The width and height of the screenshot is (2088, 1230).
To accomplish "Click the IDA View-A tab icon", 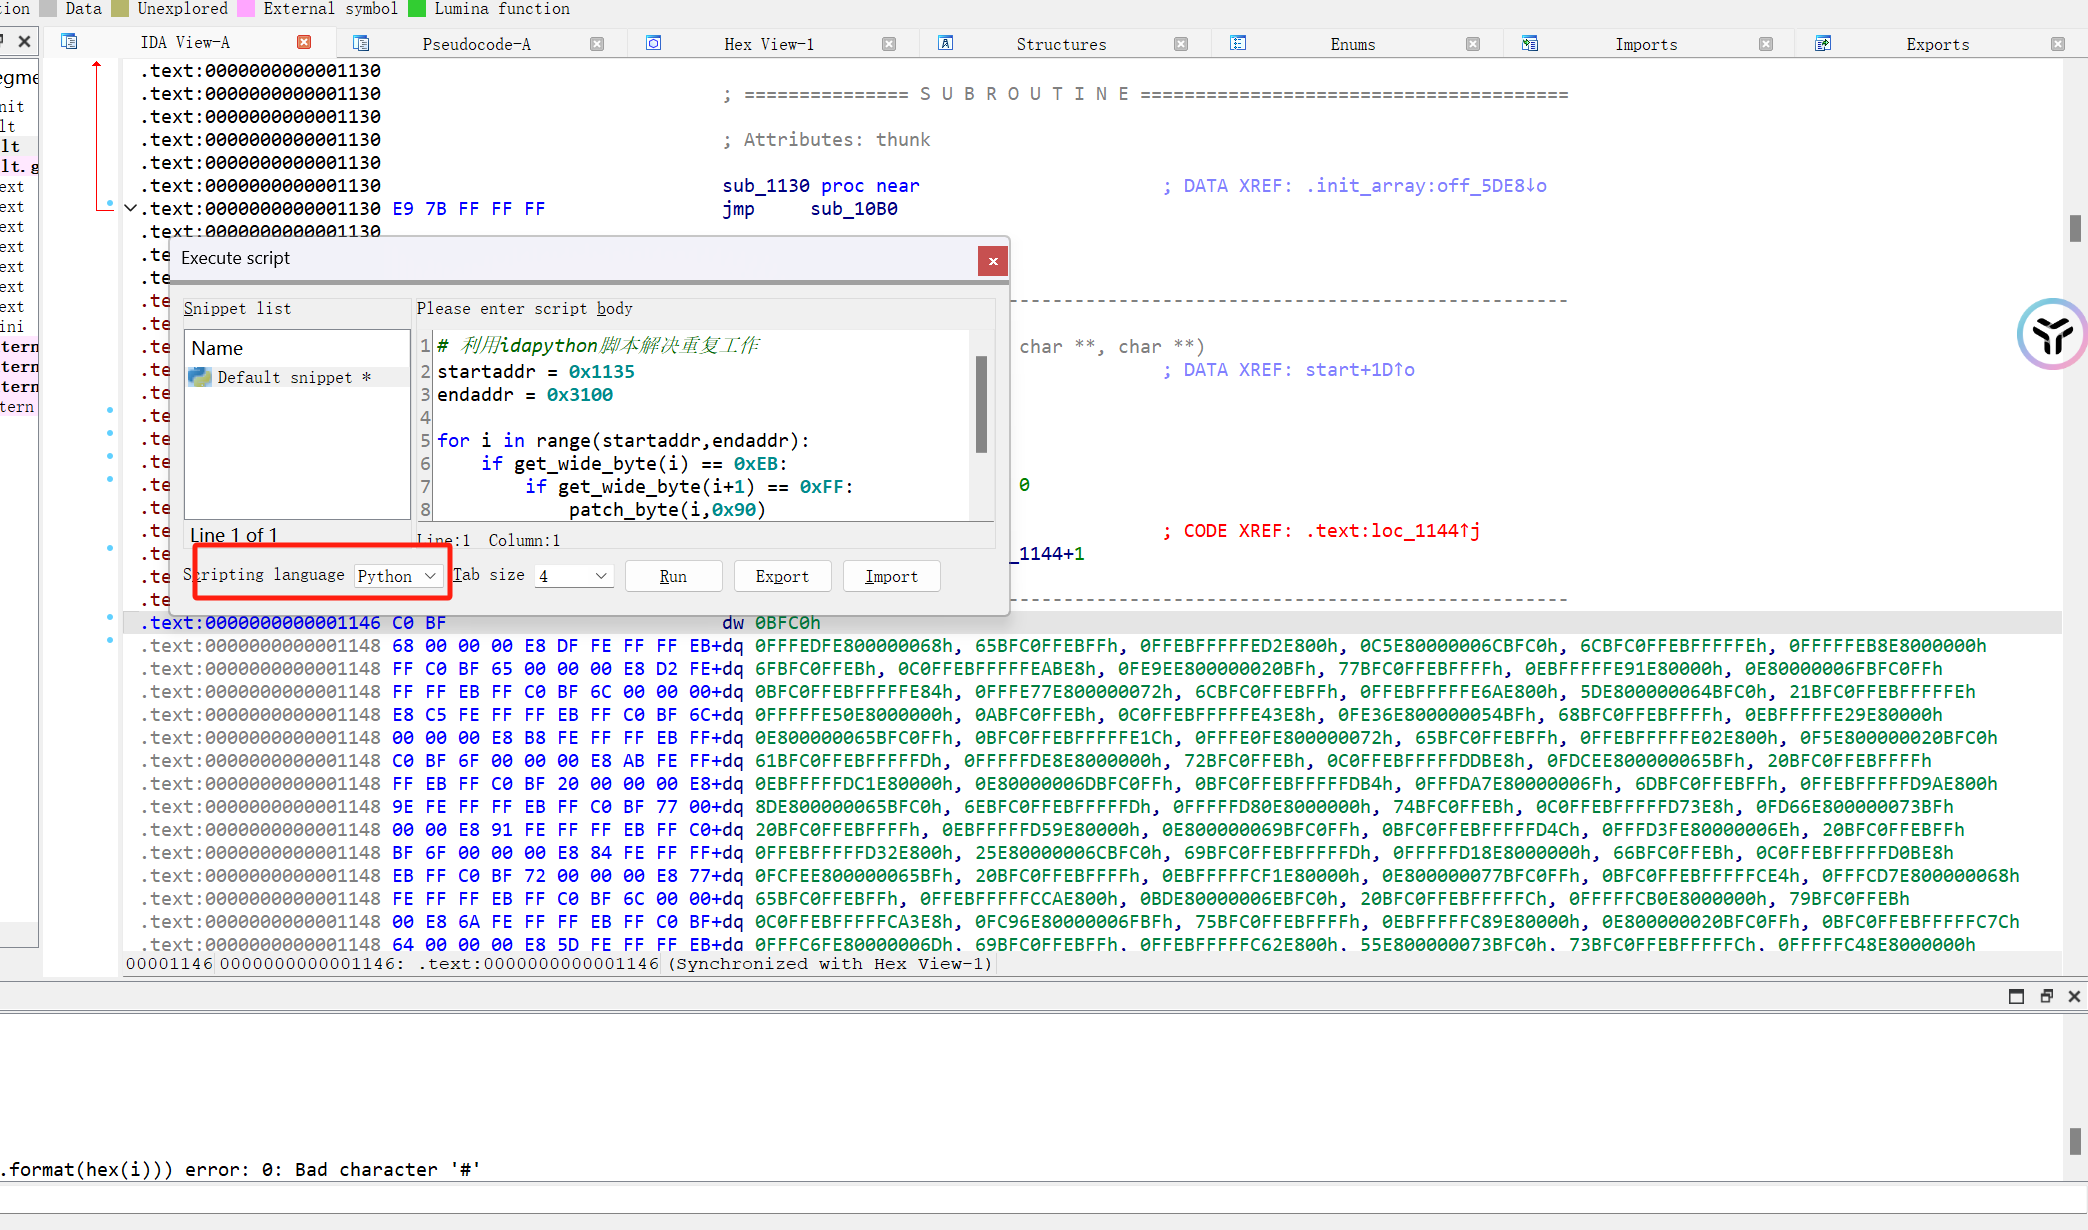I will pos(69,42).
